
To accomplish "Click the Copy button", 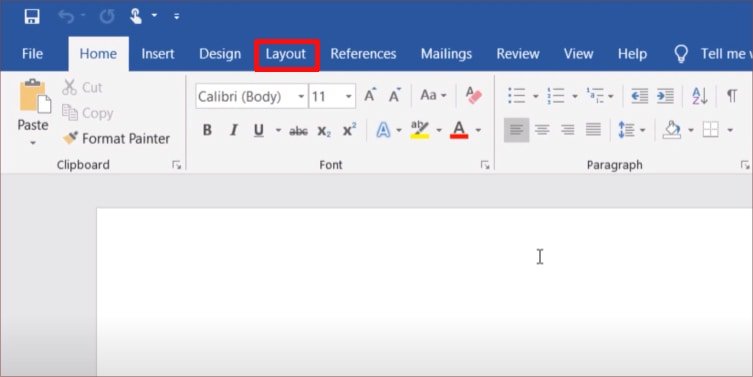I will coord(87,113).
